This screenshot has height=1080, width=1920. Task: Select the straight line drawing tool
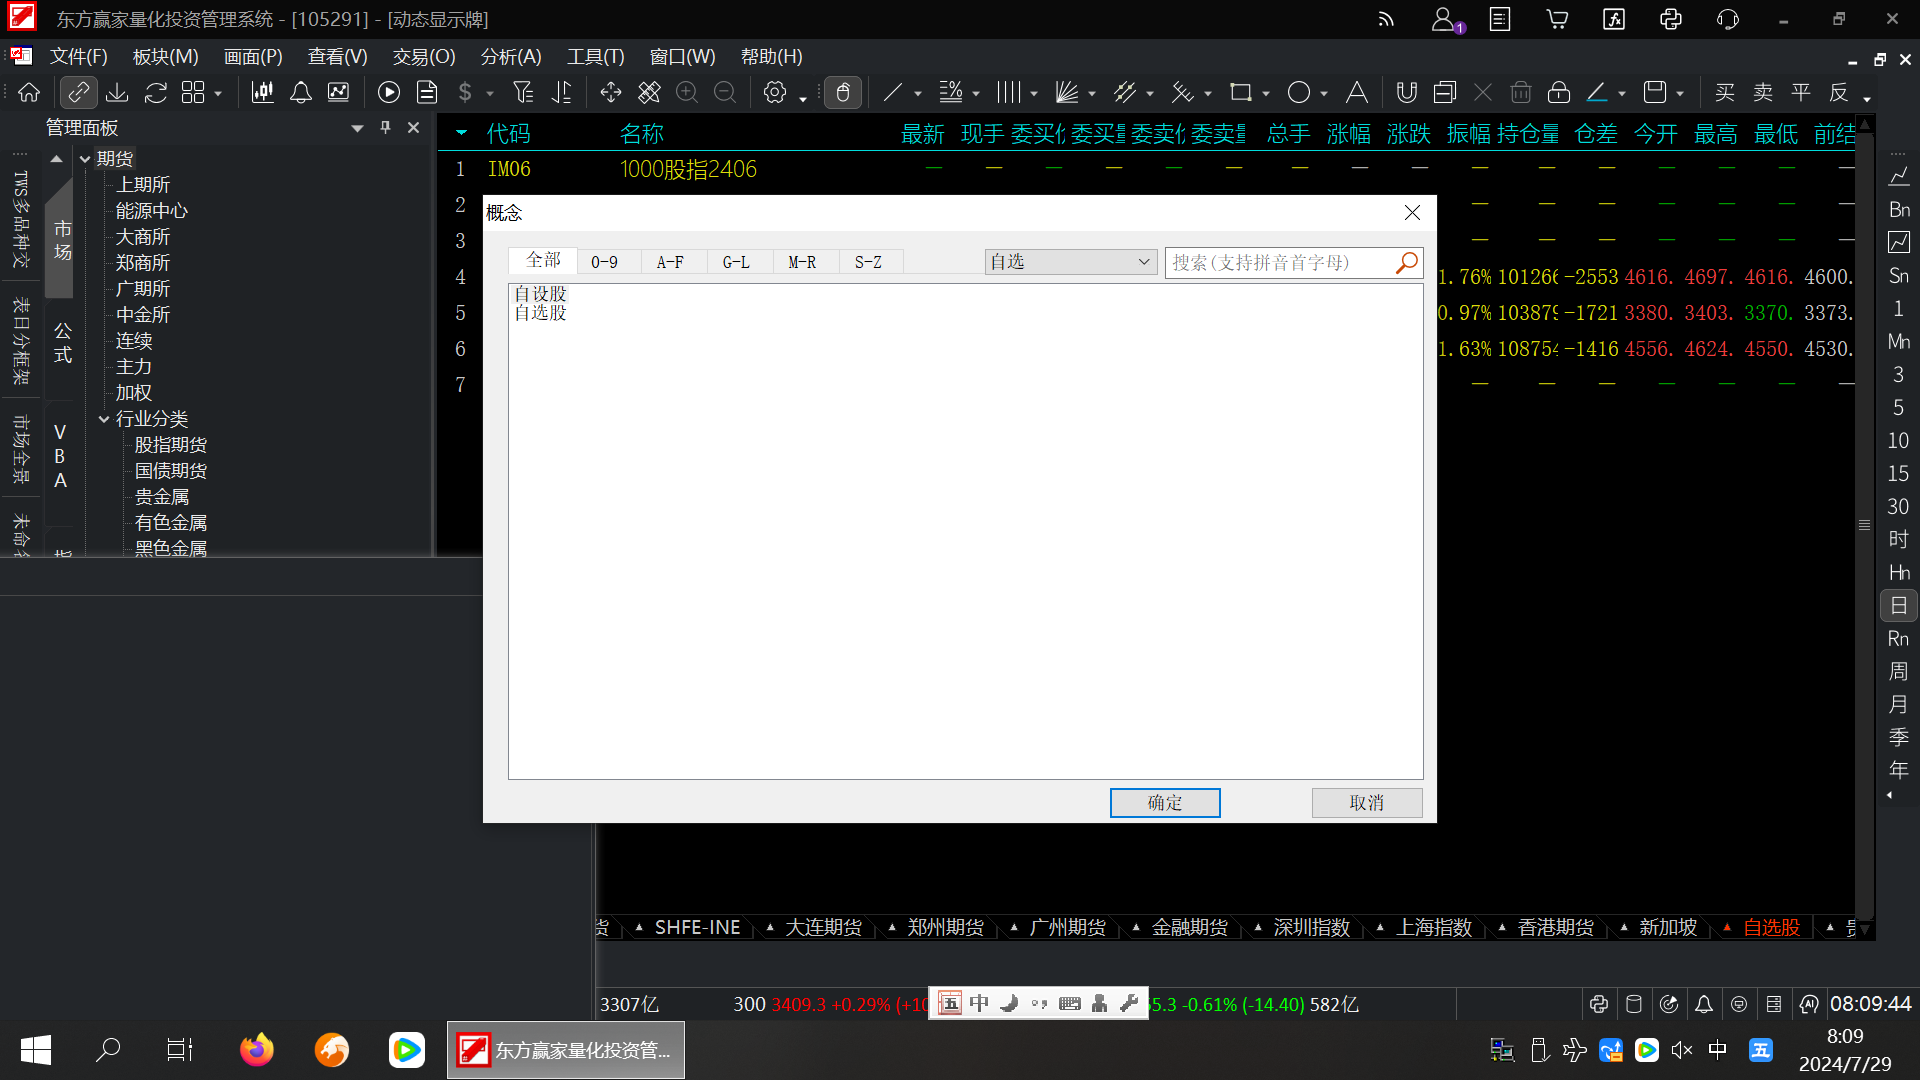click(893, 93)
